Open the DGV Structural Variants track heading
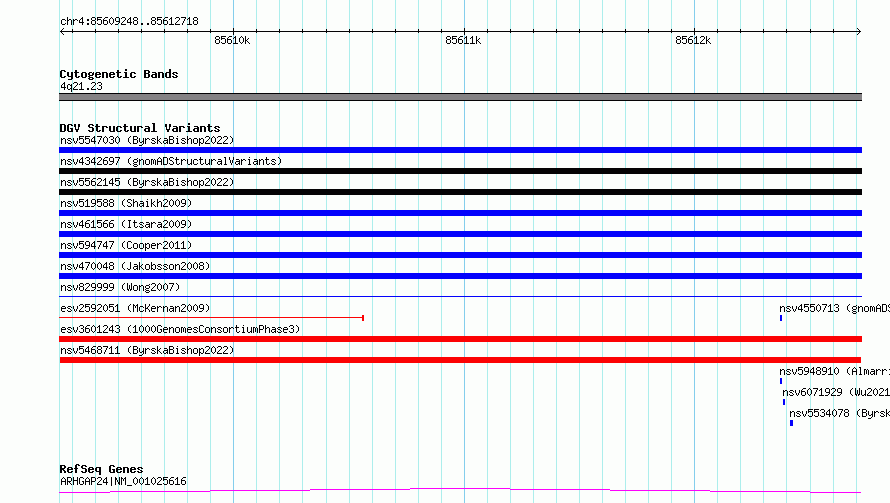890x503 pixels. (140, 128)
